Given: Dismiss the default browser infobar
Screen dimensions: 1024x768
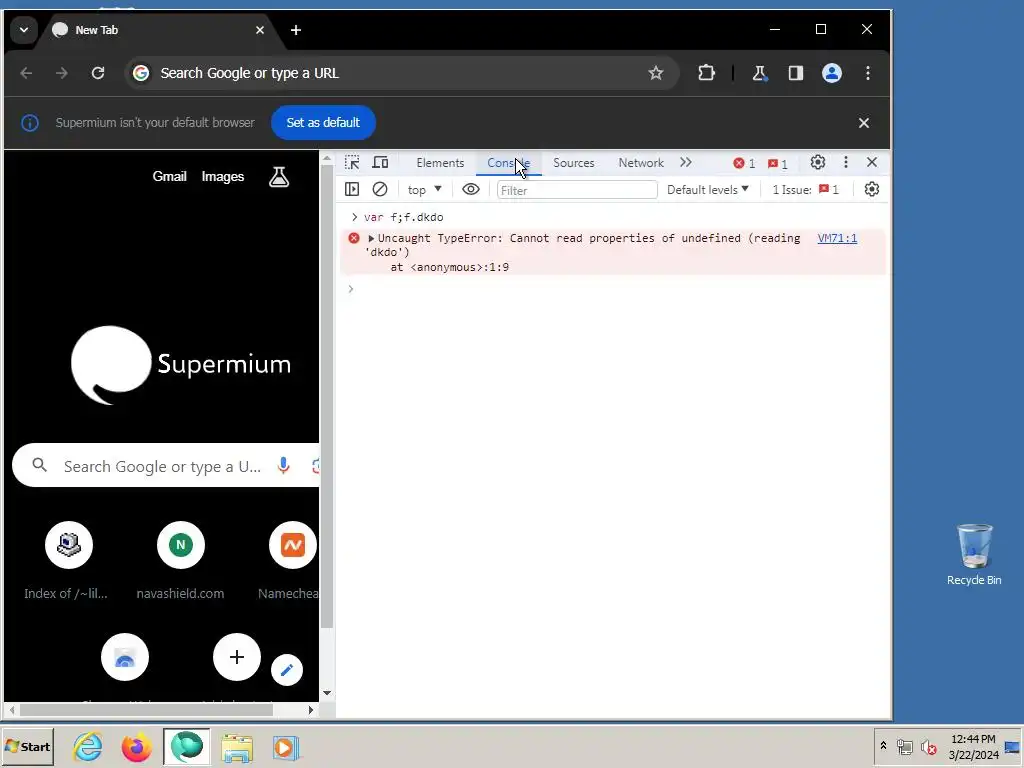Looking at the screenshot, I should coord(864,123).
